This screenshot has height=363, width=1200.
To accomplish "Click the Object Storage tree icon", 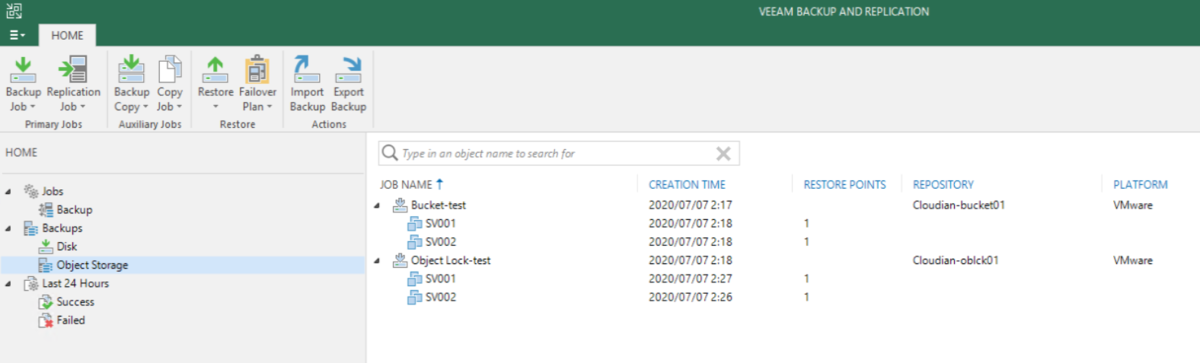I will pyautogui.click(x=45, y=265).
